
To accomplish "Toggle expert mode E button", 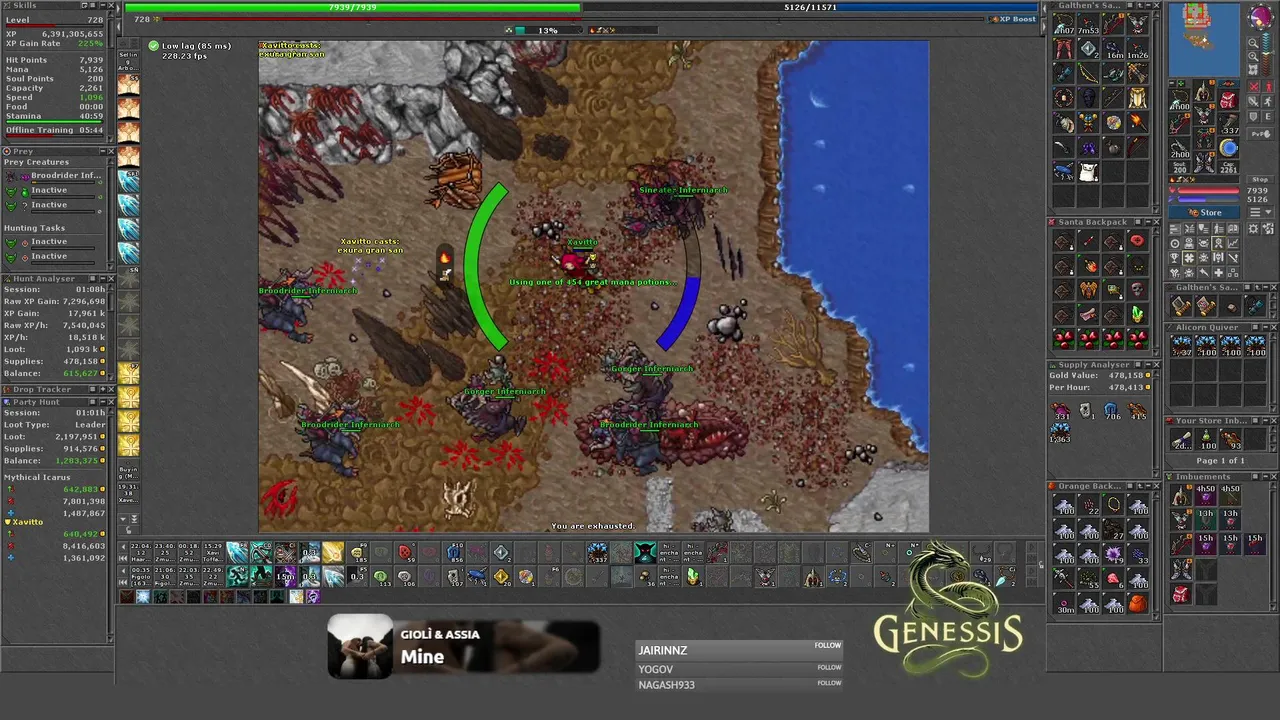I will [1268, 116].
